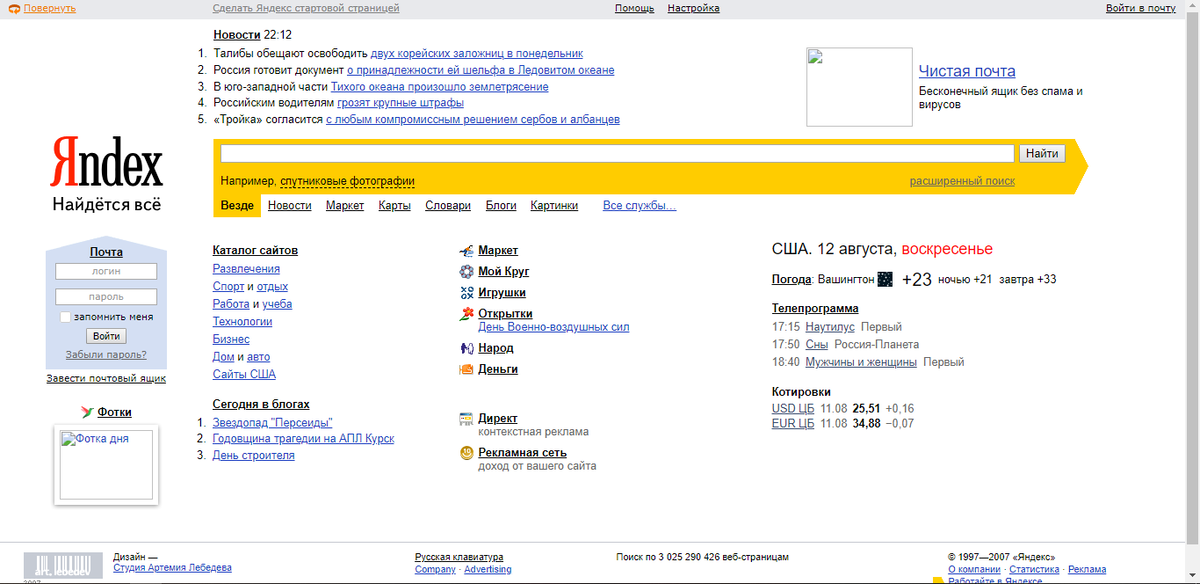Click the Washington night weather icon
The width and height of the screenshot is (1200, 584).
(885, 279)
